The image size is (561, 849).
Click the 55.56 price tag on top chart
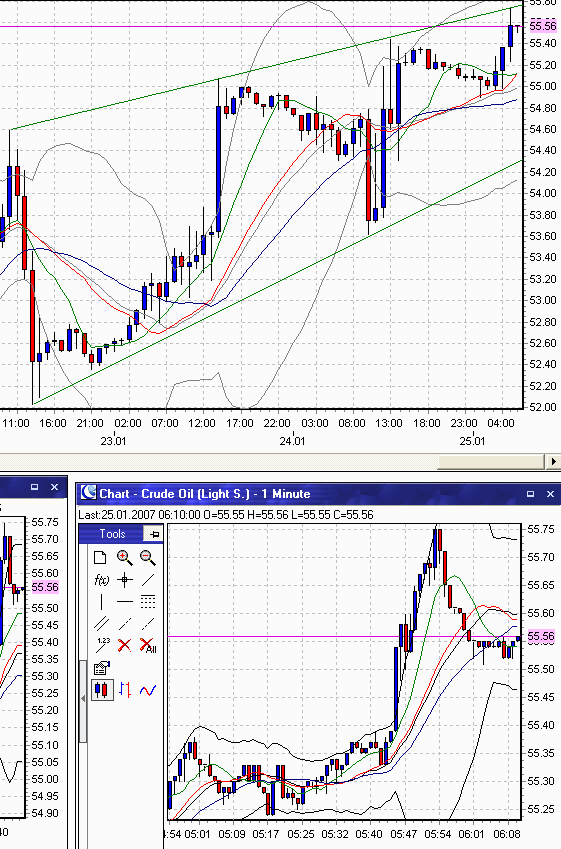(543, 25)
